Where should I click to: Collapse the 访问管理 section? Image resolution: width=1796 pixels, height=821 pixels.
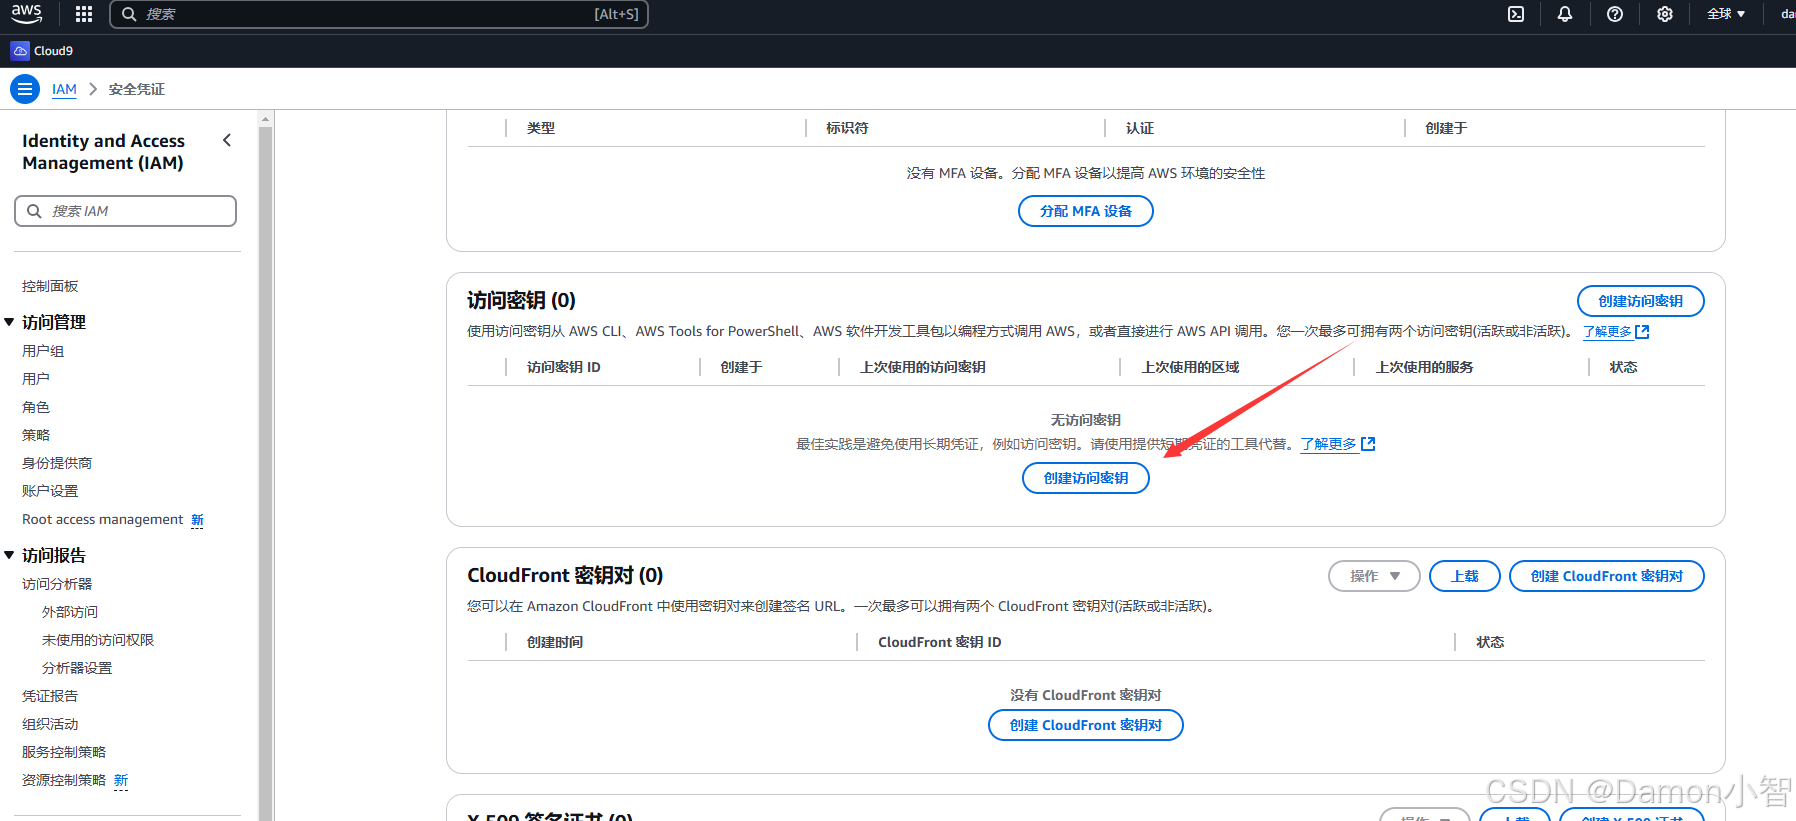(x=9, y=322)
